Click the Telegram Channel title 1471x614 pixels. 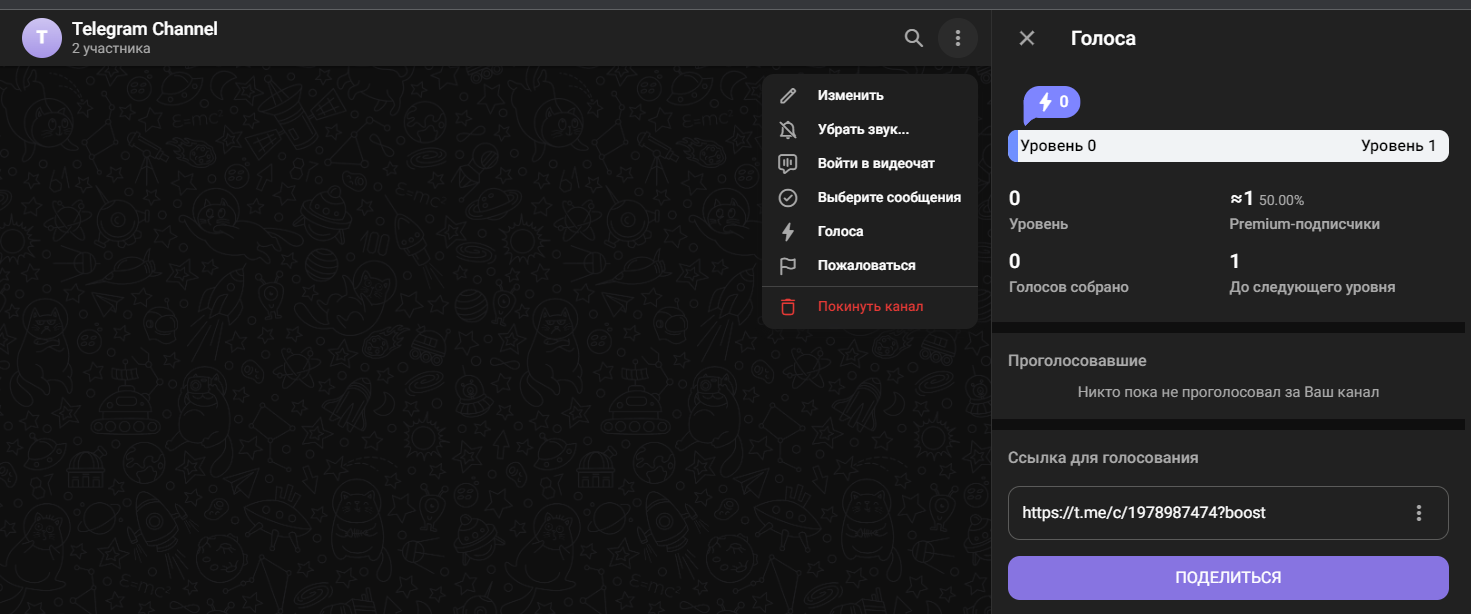click(145, 29)
